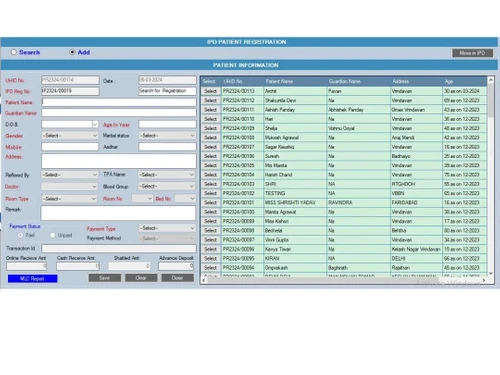Open the MLC Report button
Screen dimensions: 500x375
tap(33, 279)
